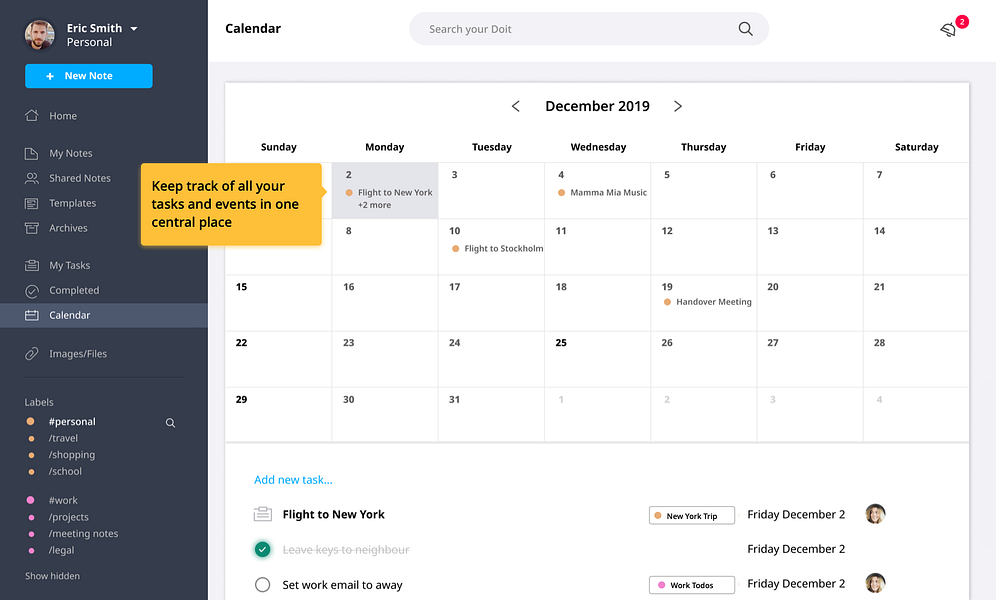This screenshot has height=600, width=996.
Task: Go to previous month with left chevron
Action: tap(516, 106)
